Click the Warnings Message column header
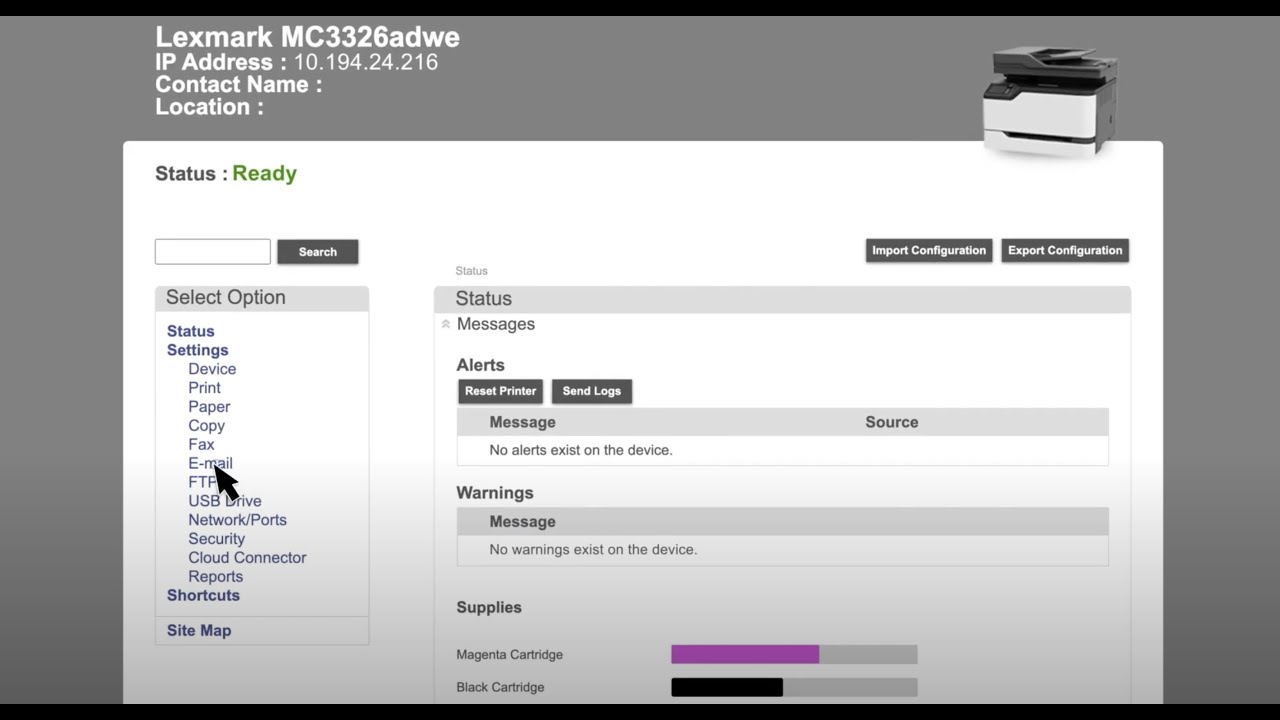 coord(522,521)
